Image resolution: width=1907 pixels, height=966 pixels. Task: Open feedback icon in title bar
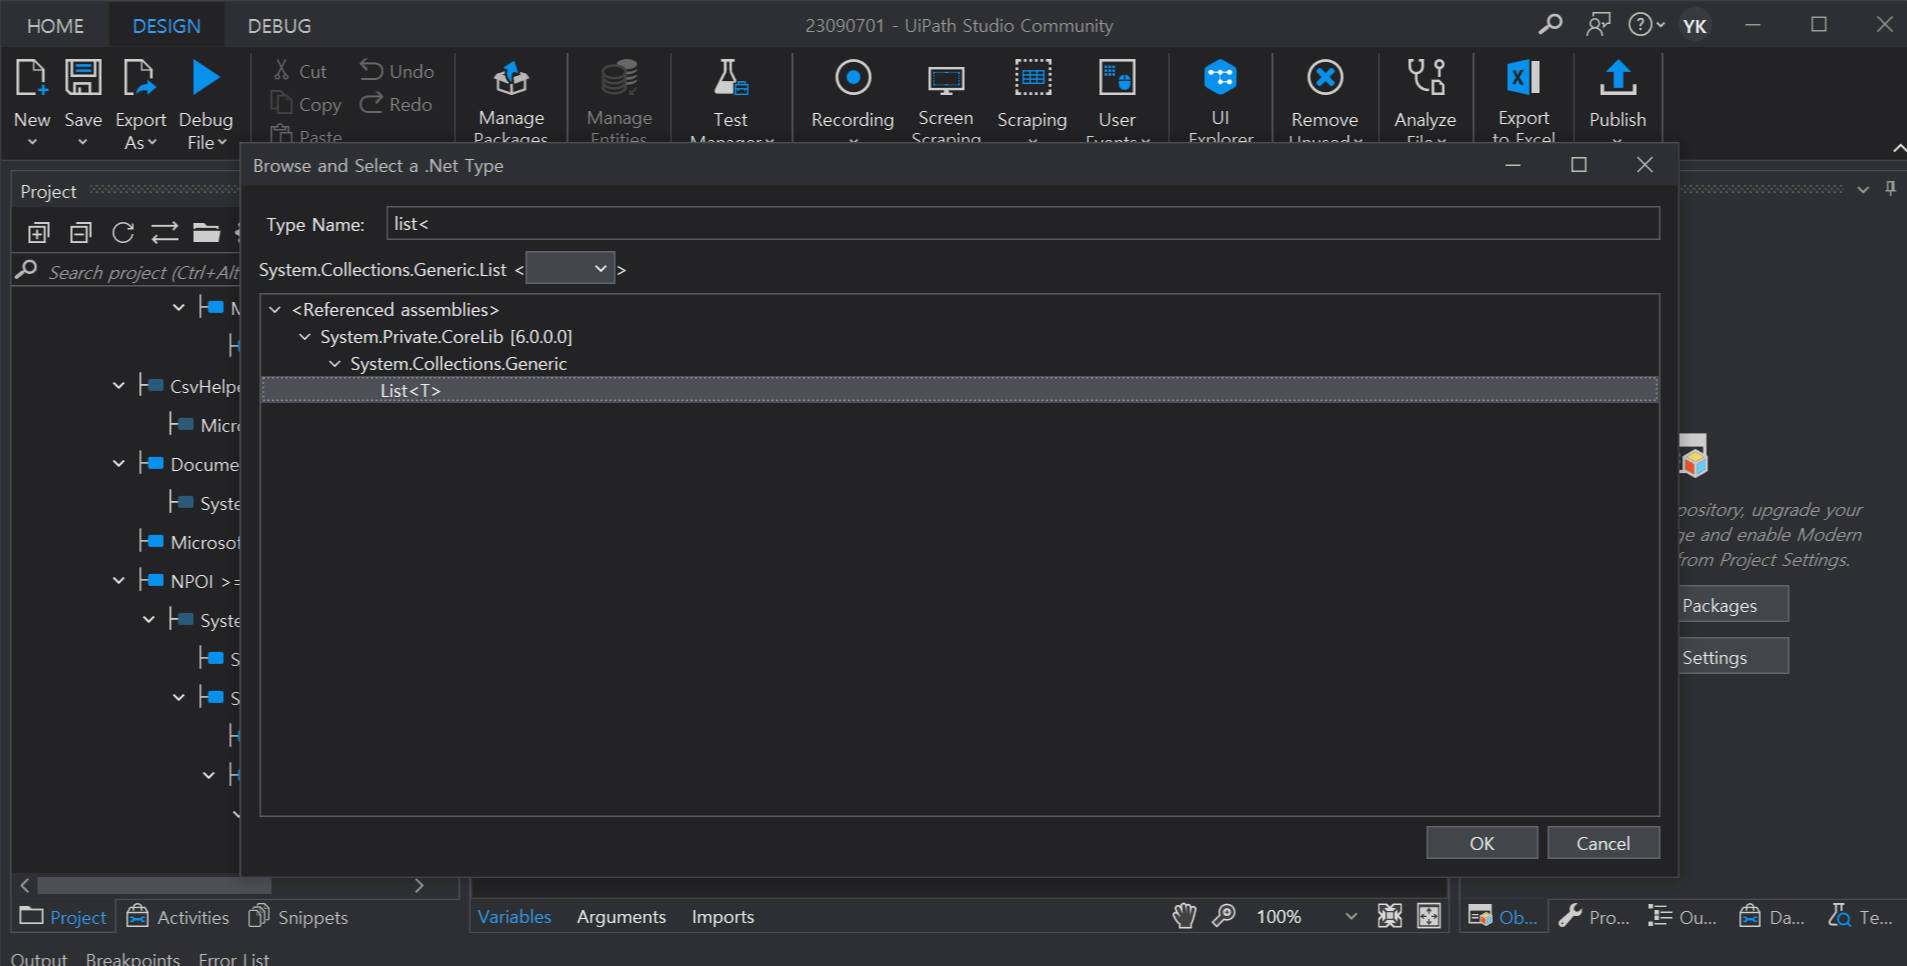[x=1598, y=24]
